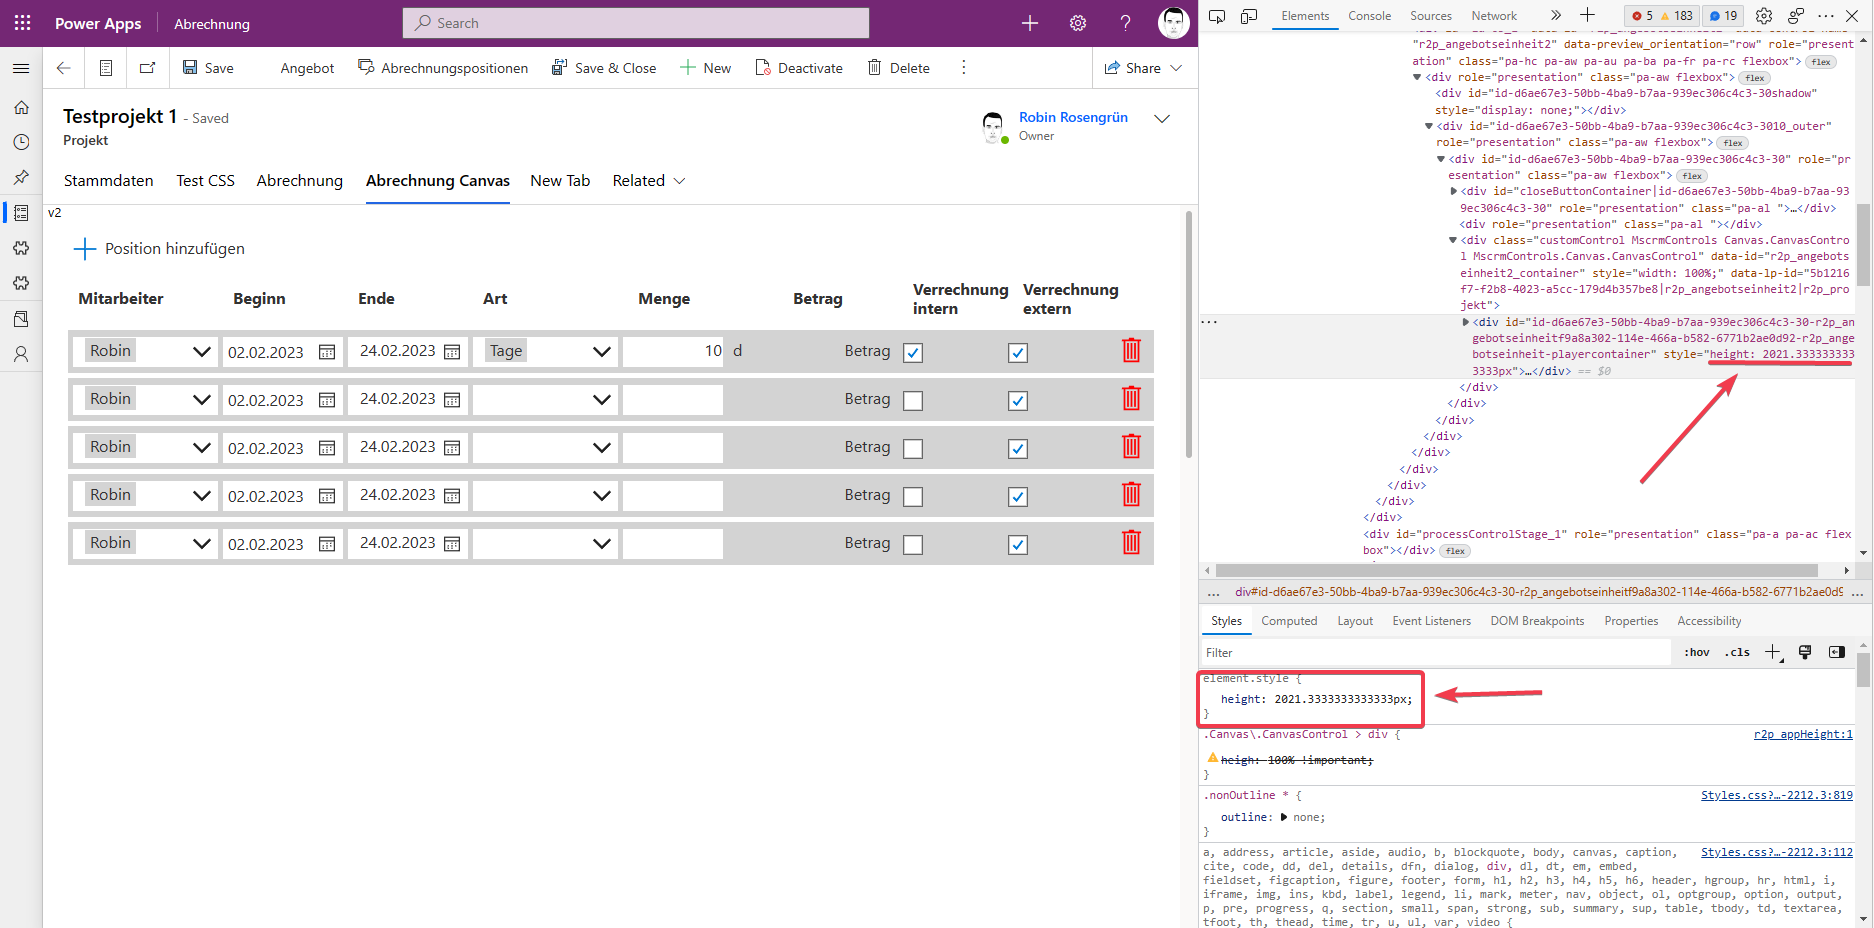Image resolution: width=1874 pixels, height=928 pixels.
Task: Expand the owner header chevron
Action: pyautogui.click(x=1162, y=118)
